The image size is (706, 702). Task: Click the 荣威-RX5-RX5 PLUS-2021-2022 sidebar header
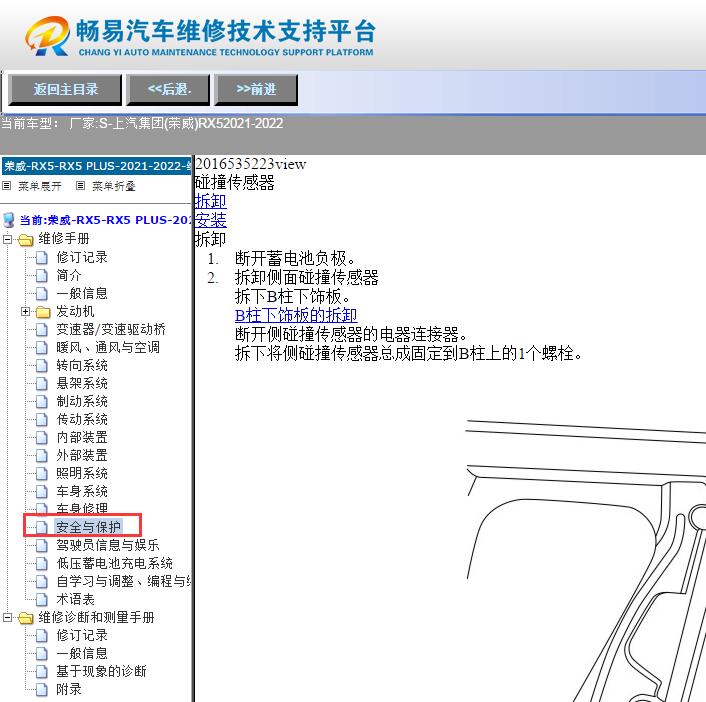pyautogui.click(x=96, y=166)
